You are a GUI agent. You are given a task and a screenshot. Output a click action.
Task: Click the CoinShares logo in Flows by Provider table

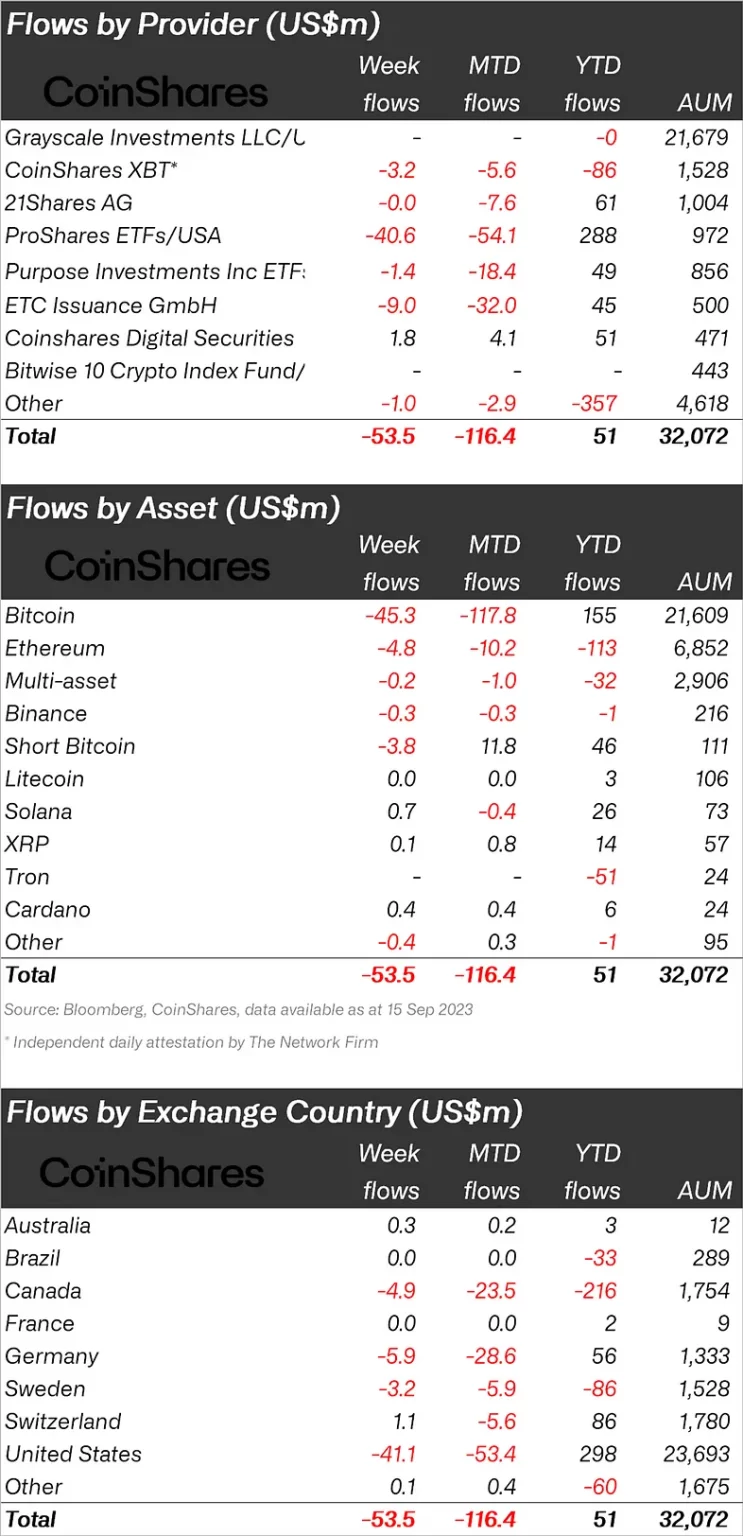click(156, 92)
